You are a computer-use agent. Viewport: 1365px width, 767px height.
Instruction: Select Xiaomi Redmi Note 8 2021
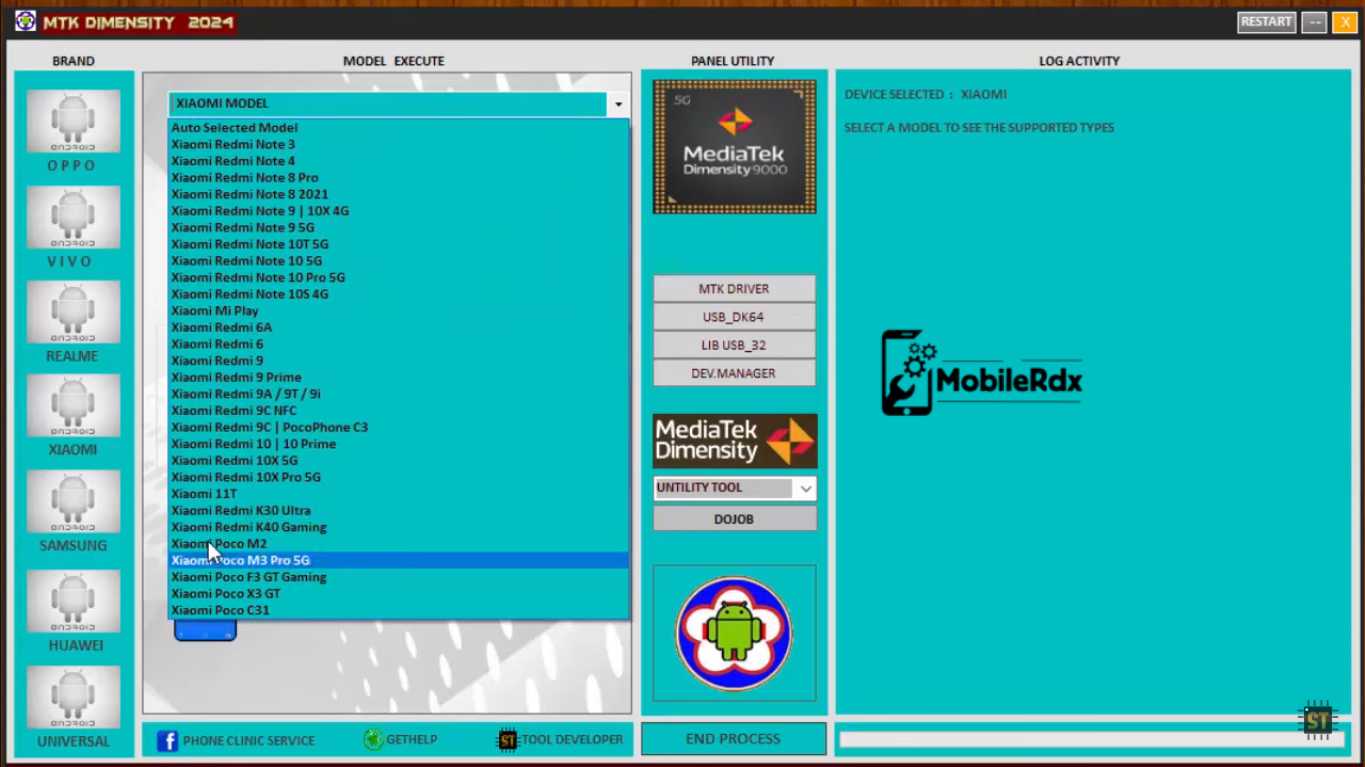coord(398,194)
